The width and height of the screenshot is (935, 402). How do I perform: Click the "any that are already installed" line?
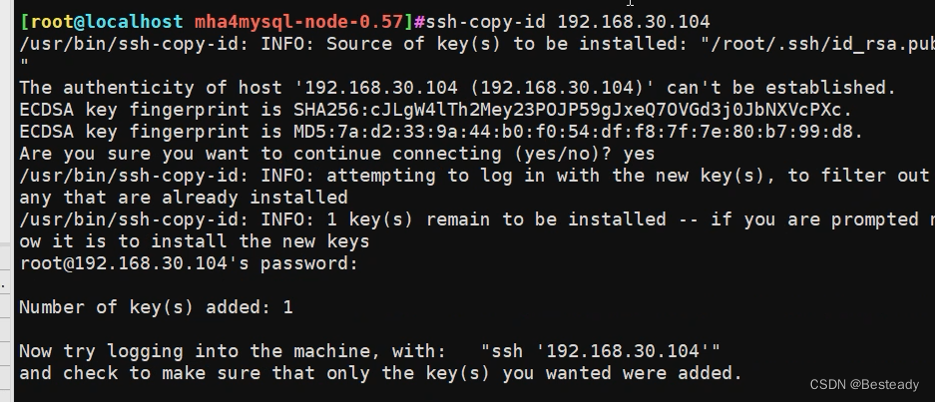pos(183,197)
